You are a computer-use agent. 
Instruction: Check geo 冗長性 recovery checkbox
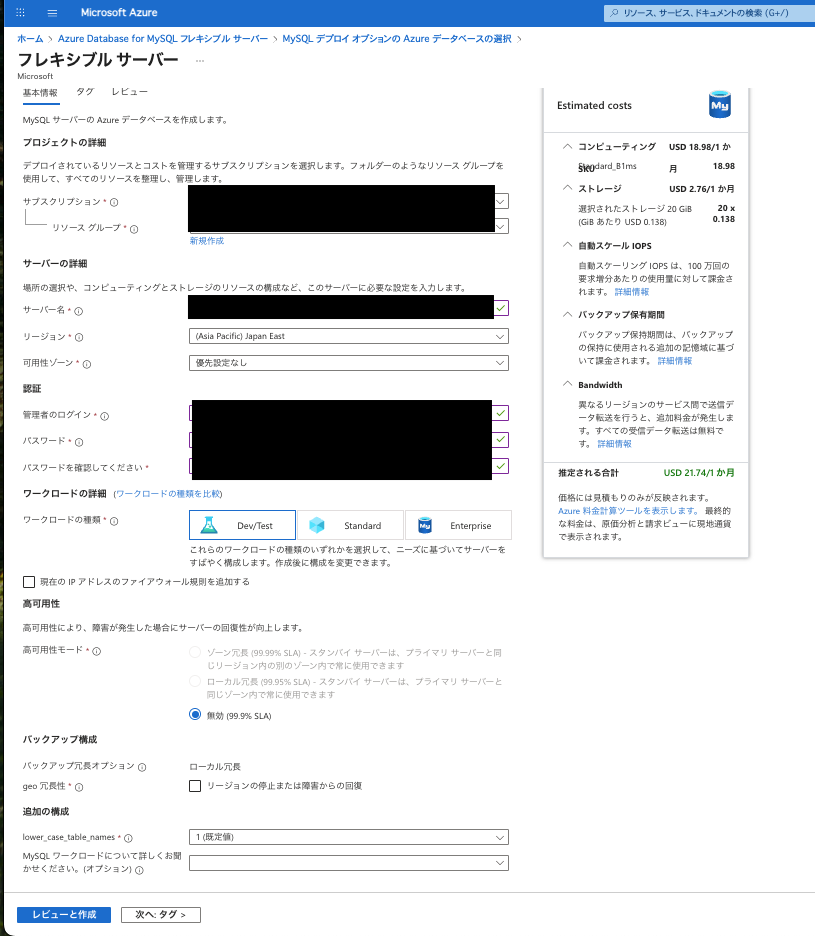pos(196,787)
